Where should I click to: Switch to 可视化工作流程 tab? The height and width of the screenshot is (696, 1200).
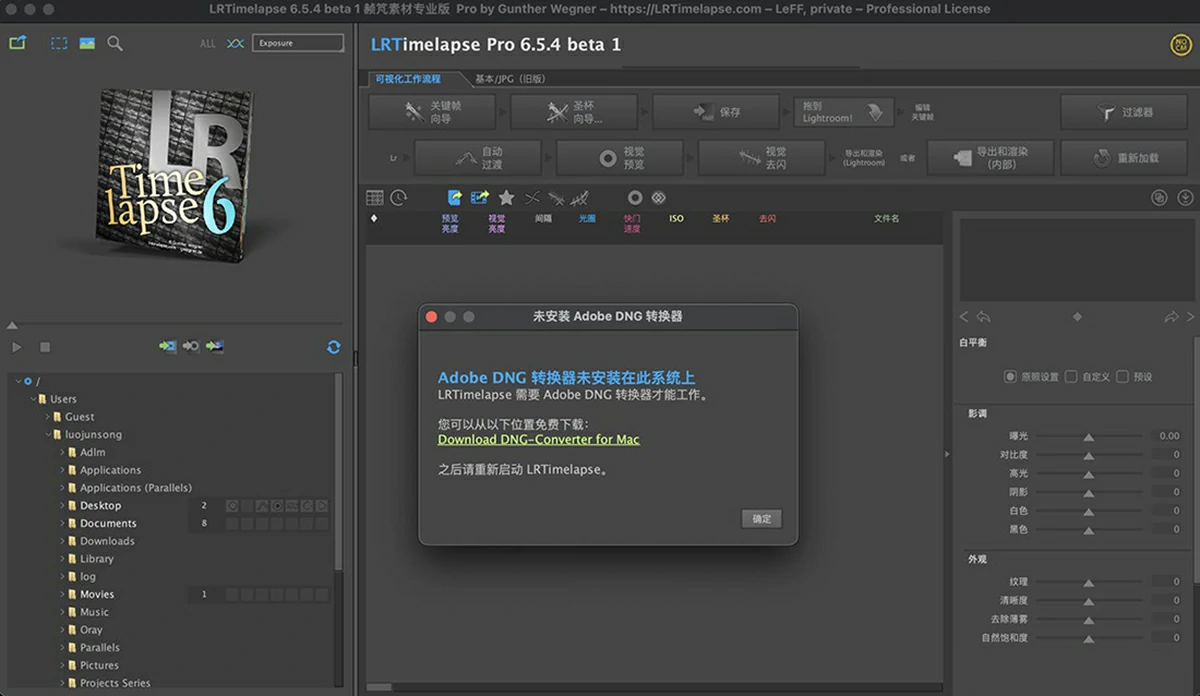[x=408, y=78]
